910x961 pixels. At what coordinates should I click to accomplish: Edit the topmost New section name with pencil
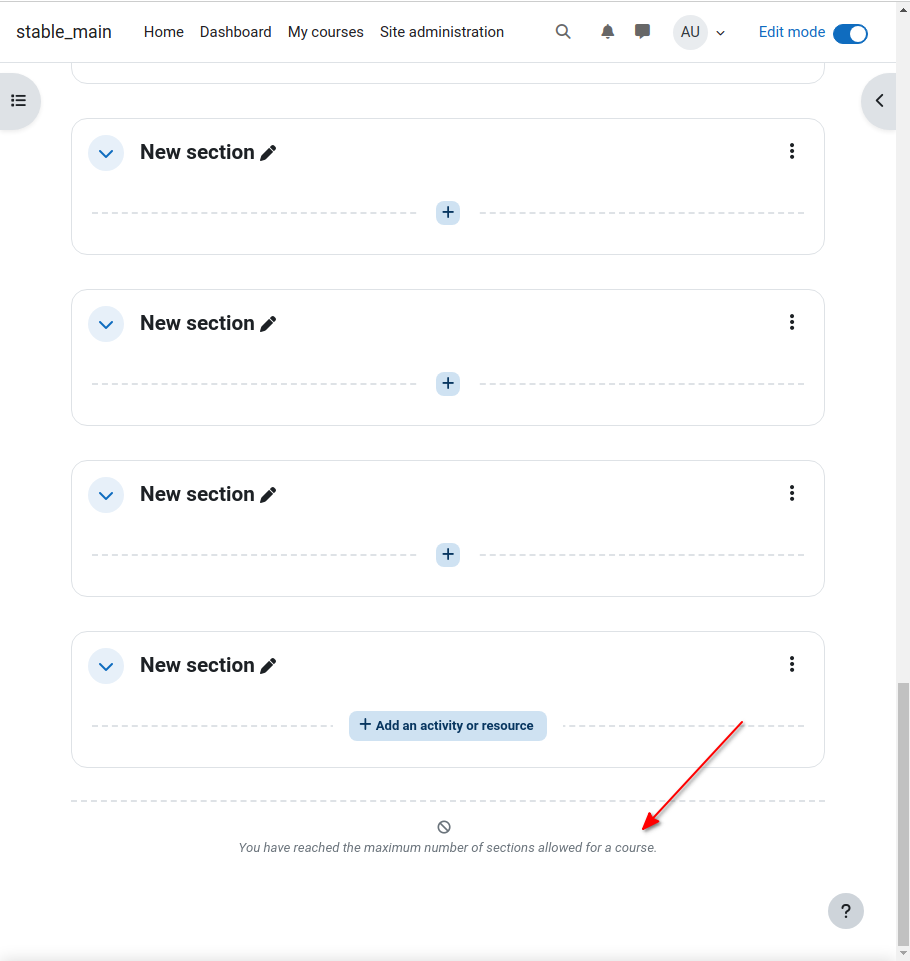(268, 153)
